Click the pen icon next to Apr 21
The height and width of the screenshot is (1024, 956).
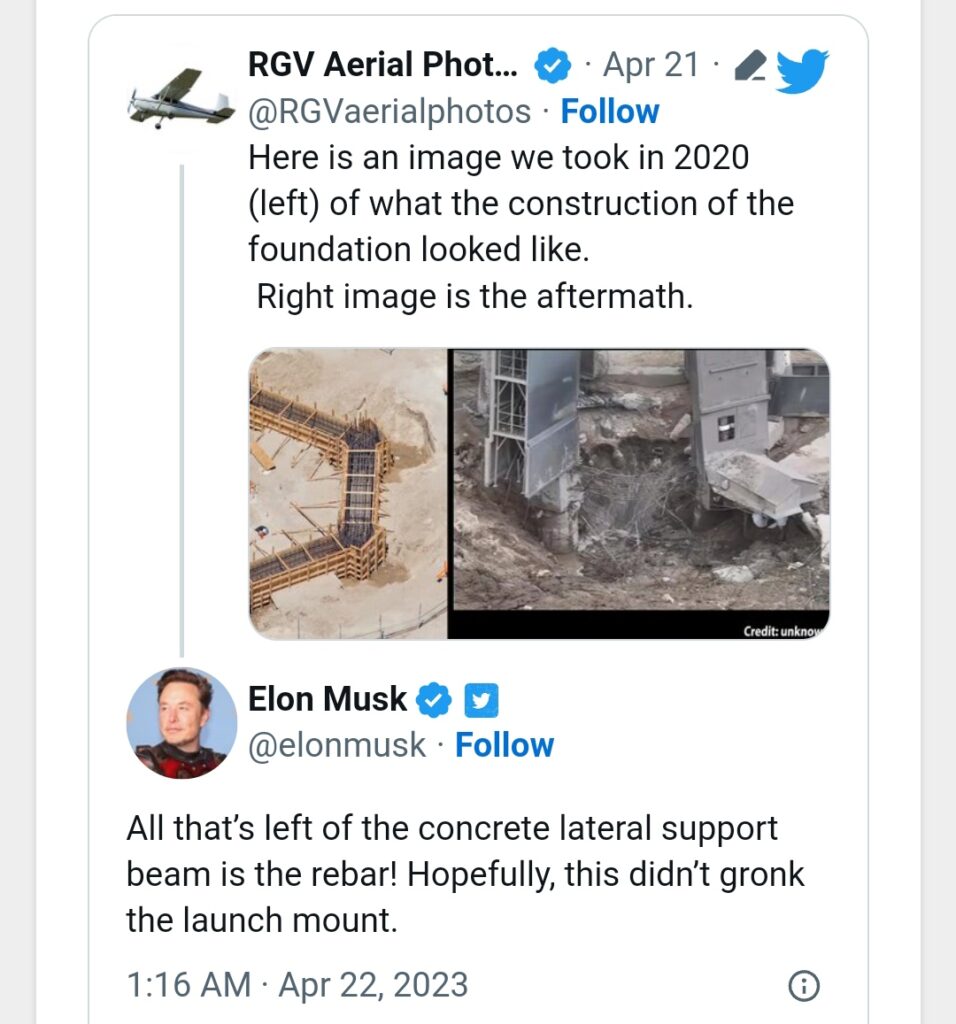tap(749, 67)
